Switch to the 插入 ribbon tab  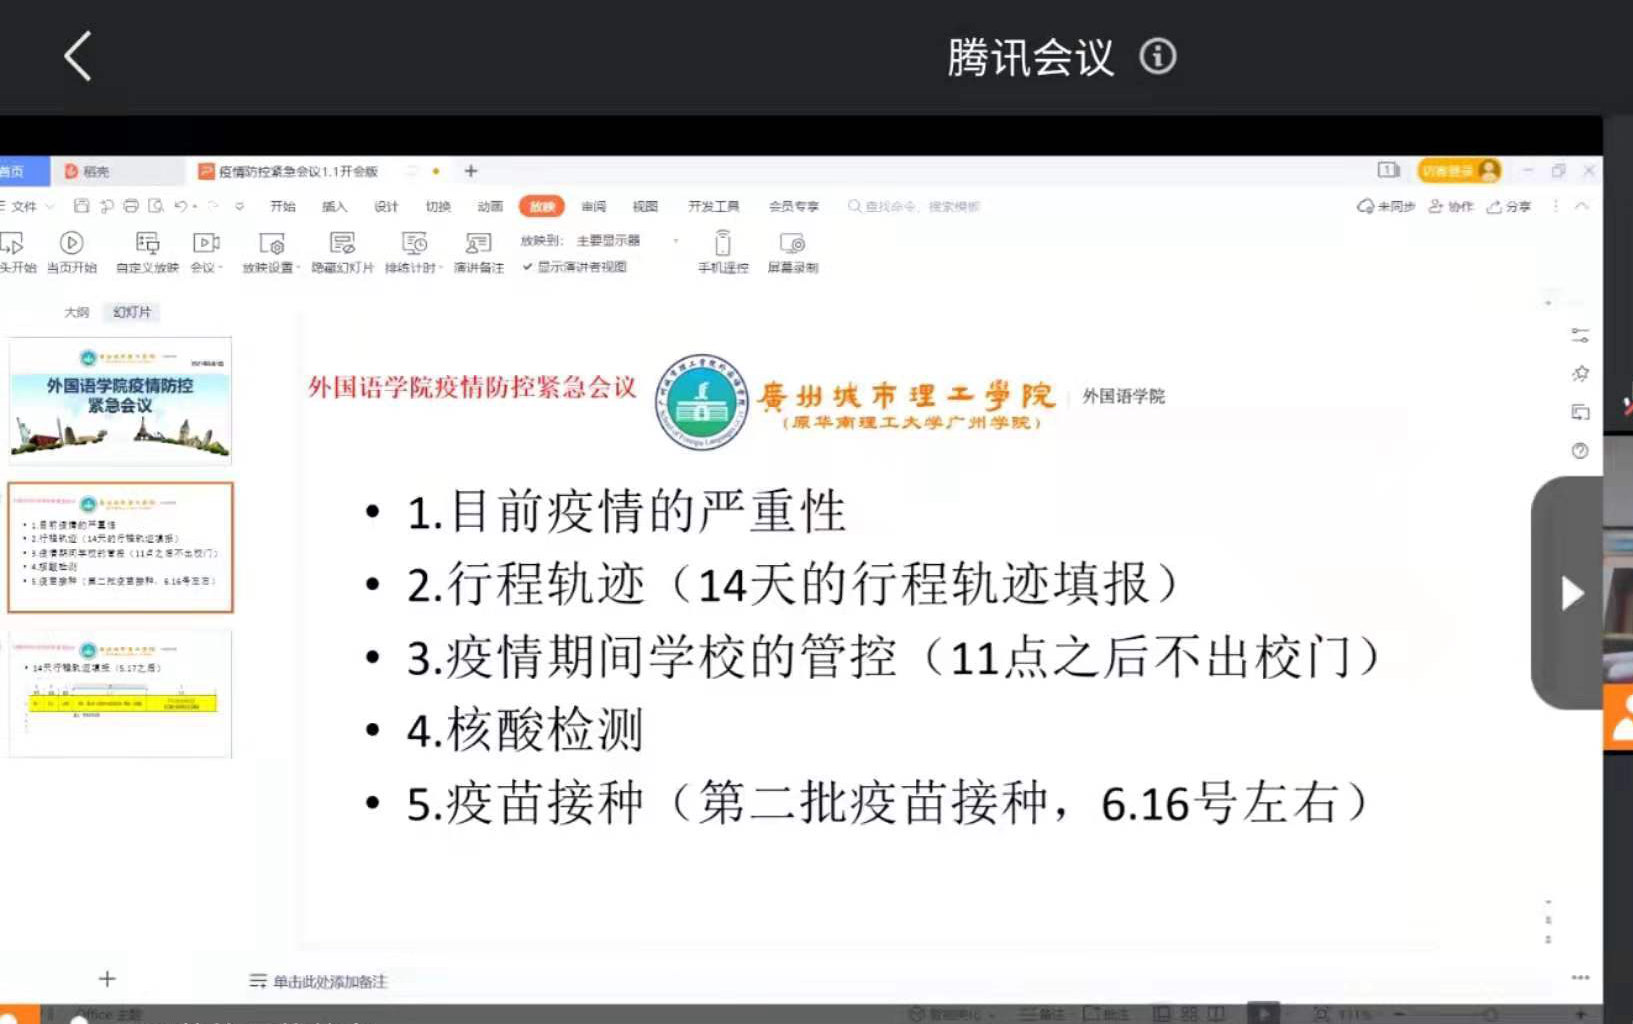[334, 206]
